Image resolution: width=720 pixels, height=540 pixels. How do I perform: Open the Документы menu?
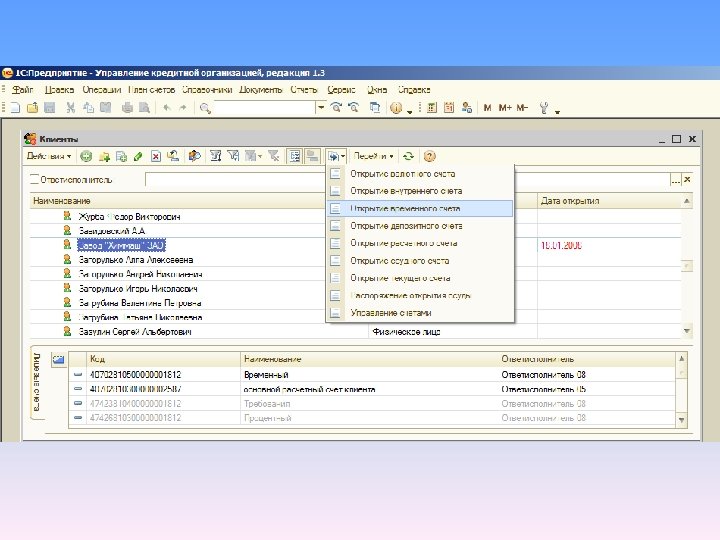coord(260,90)
